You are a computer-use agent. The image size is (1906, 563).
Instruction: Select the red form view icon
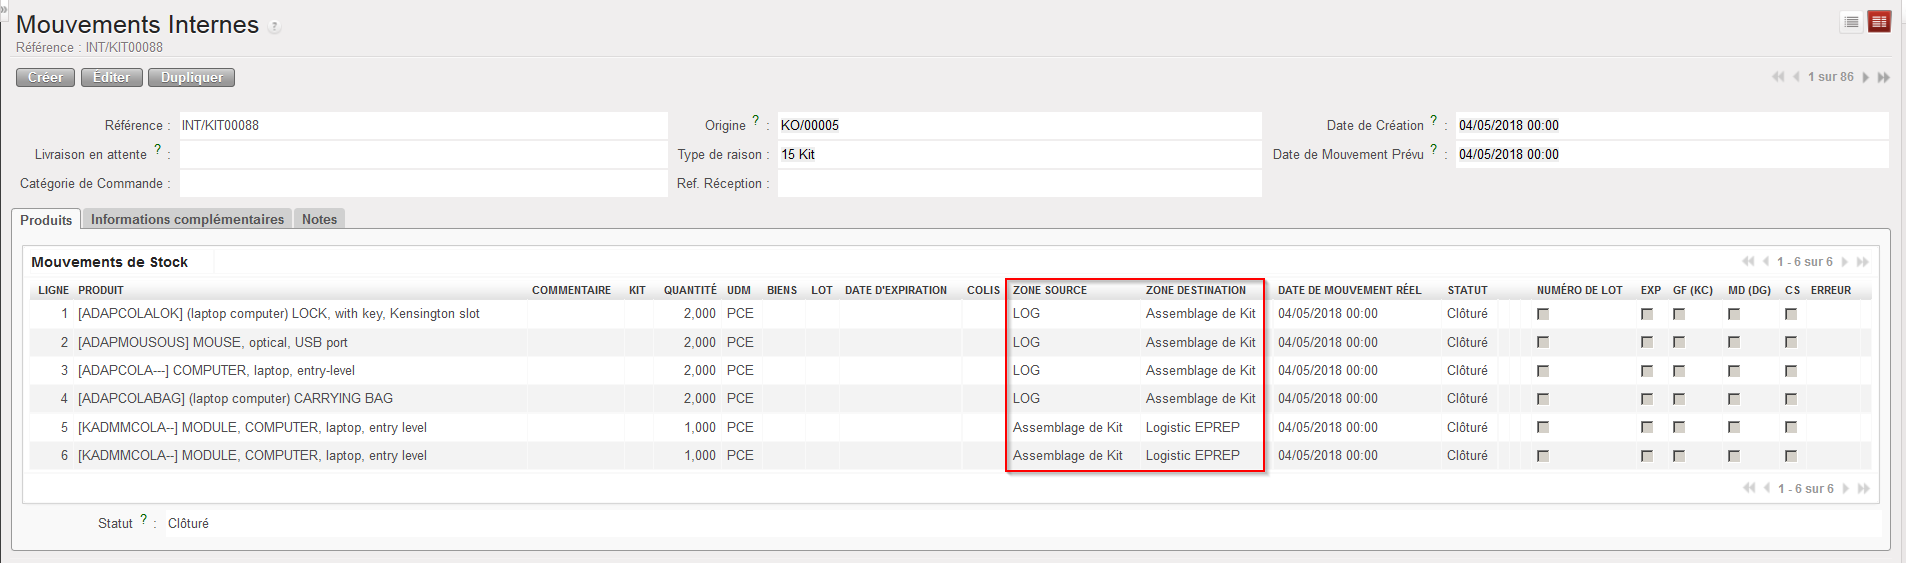(x=1879, y=22)
